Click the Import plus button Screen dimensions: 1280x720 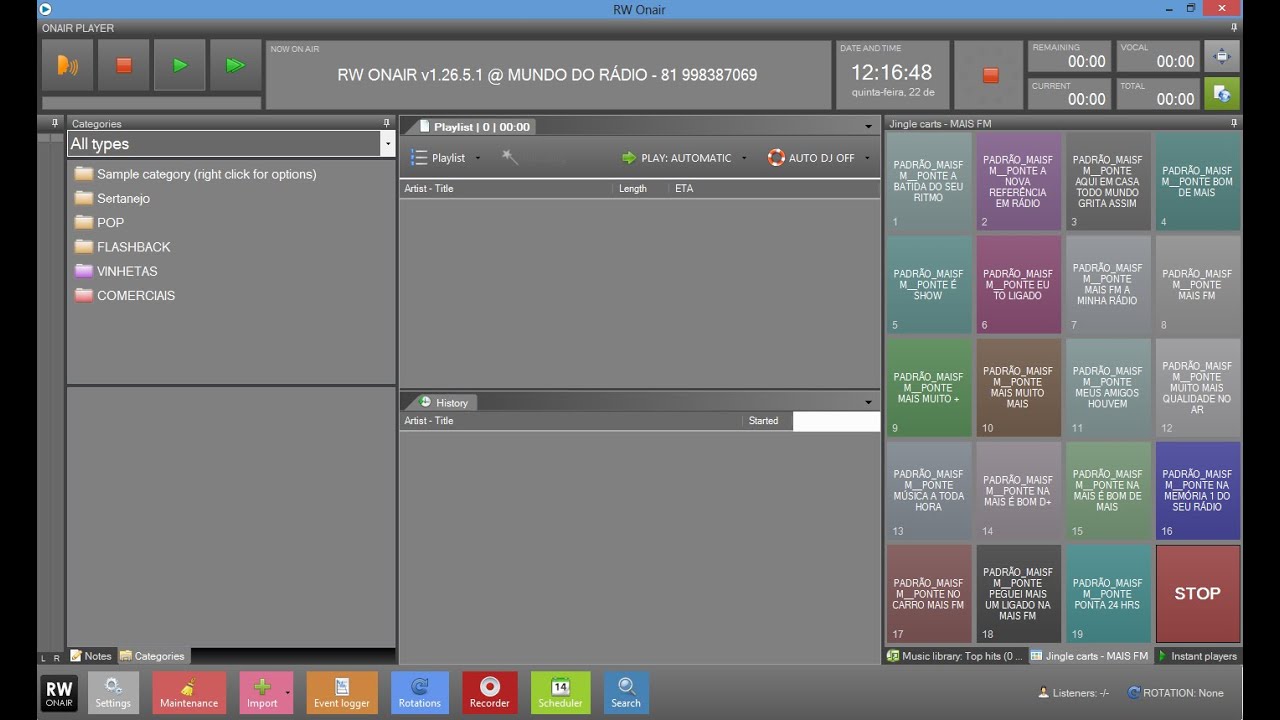pos(261,692)
